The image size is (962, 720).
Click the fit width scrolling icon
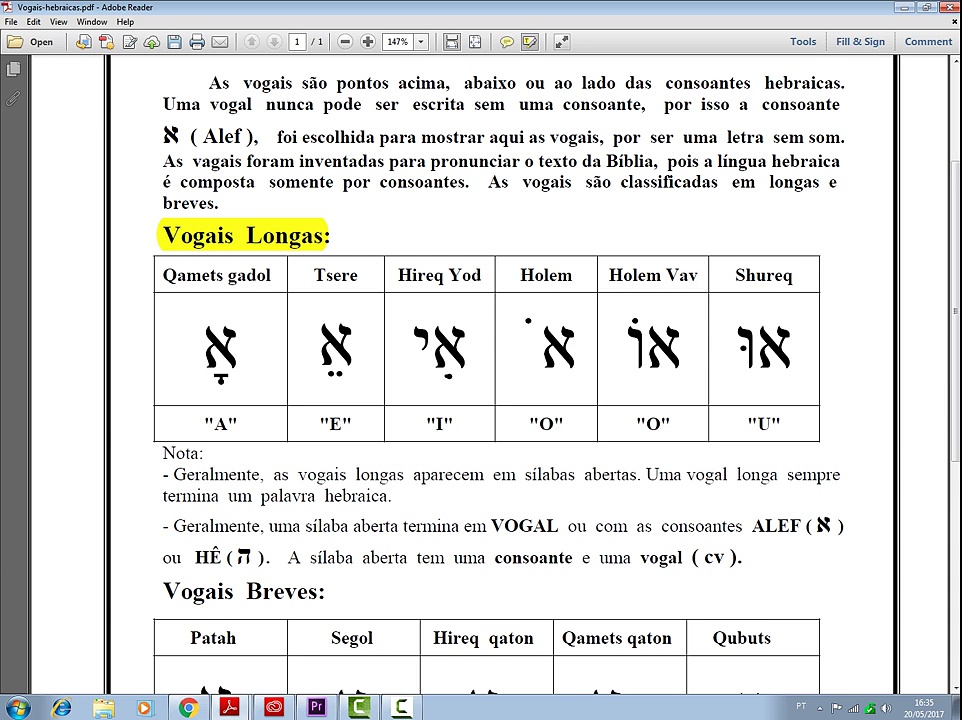pos(452,42)
